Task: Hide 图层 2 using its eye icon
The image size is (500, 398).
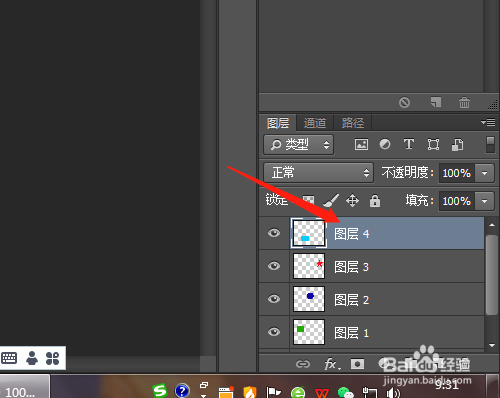Action: click(x=274, y=299)
